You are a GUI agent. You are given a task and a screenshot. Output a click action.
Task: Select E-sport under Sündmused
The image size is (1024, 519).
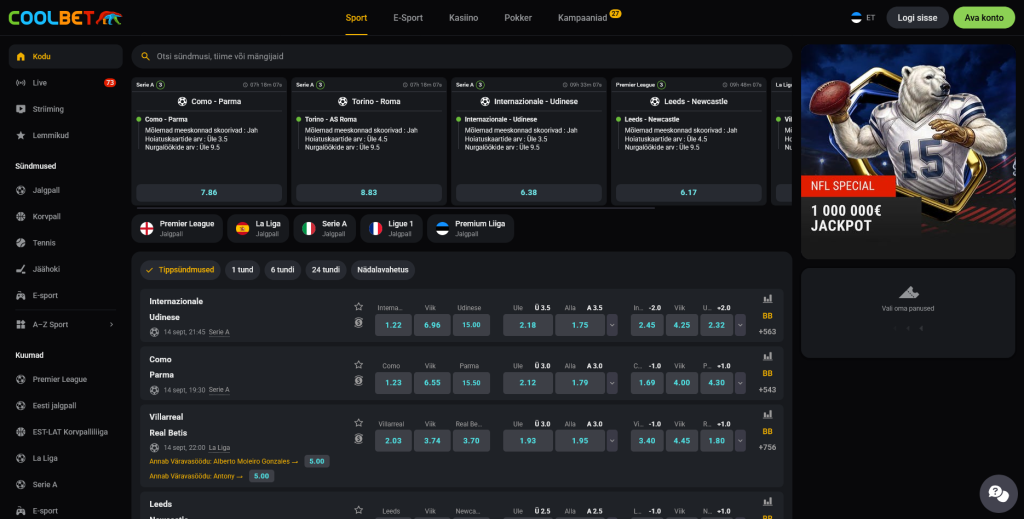point(65,295)
